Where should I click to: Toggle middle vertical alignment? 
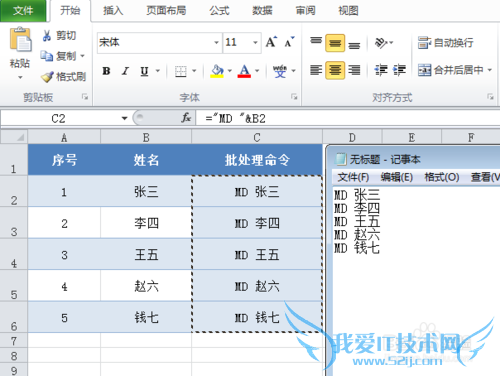pos(335,43)
